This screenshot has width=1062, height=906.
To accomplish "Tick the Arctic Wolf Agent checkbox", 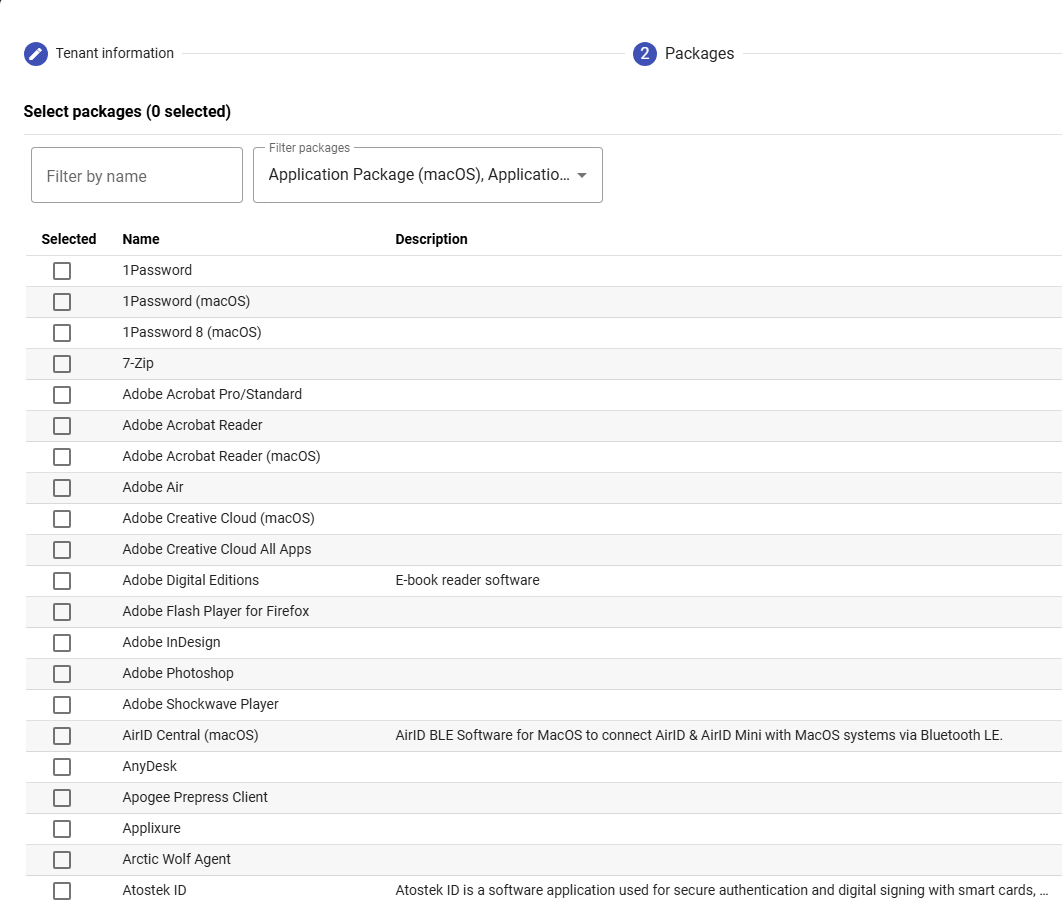I will [62, 860].
